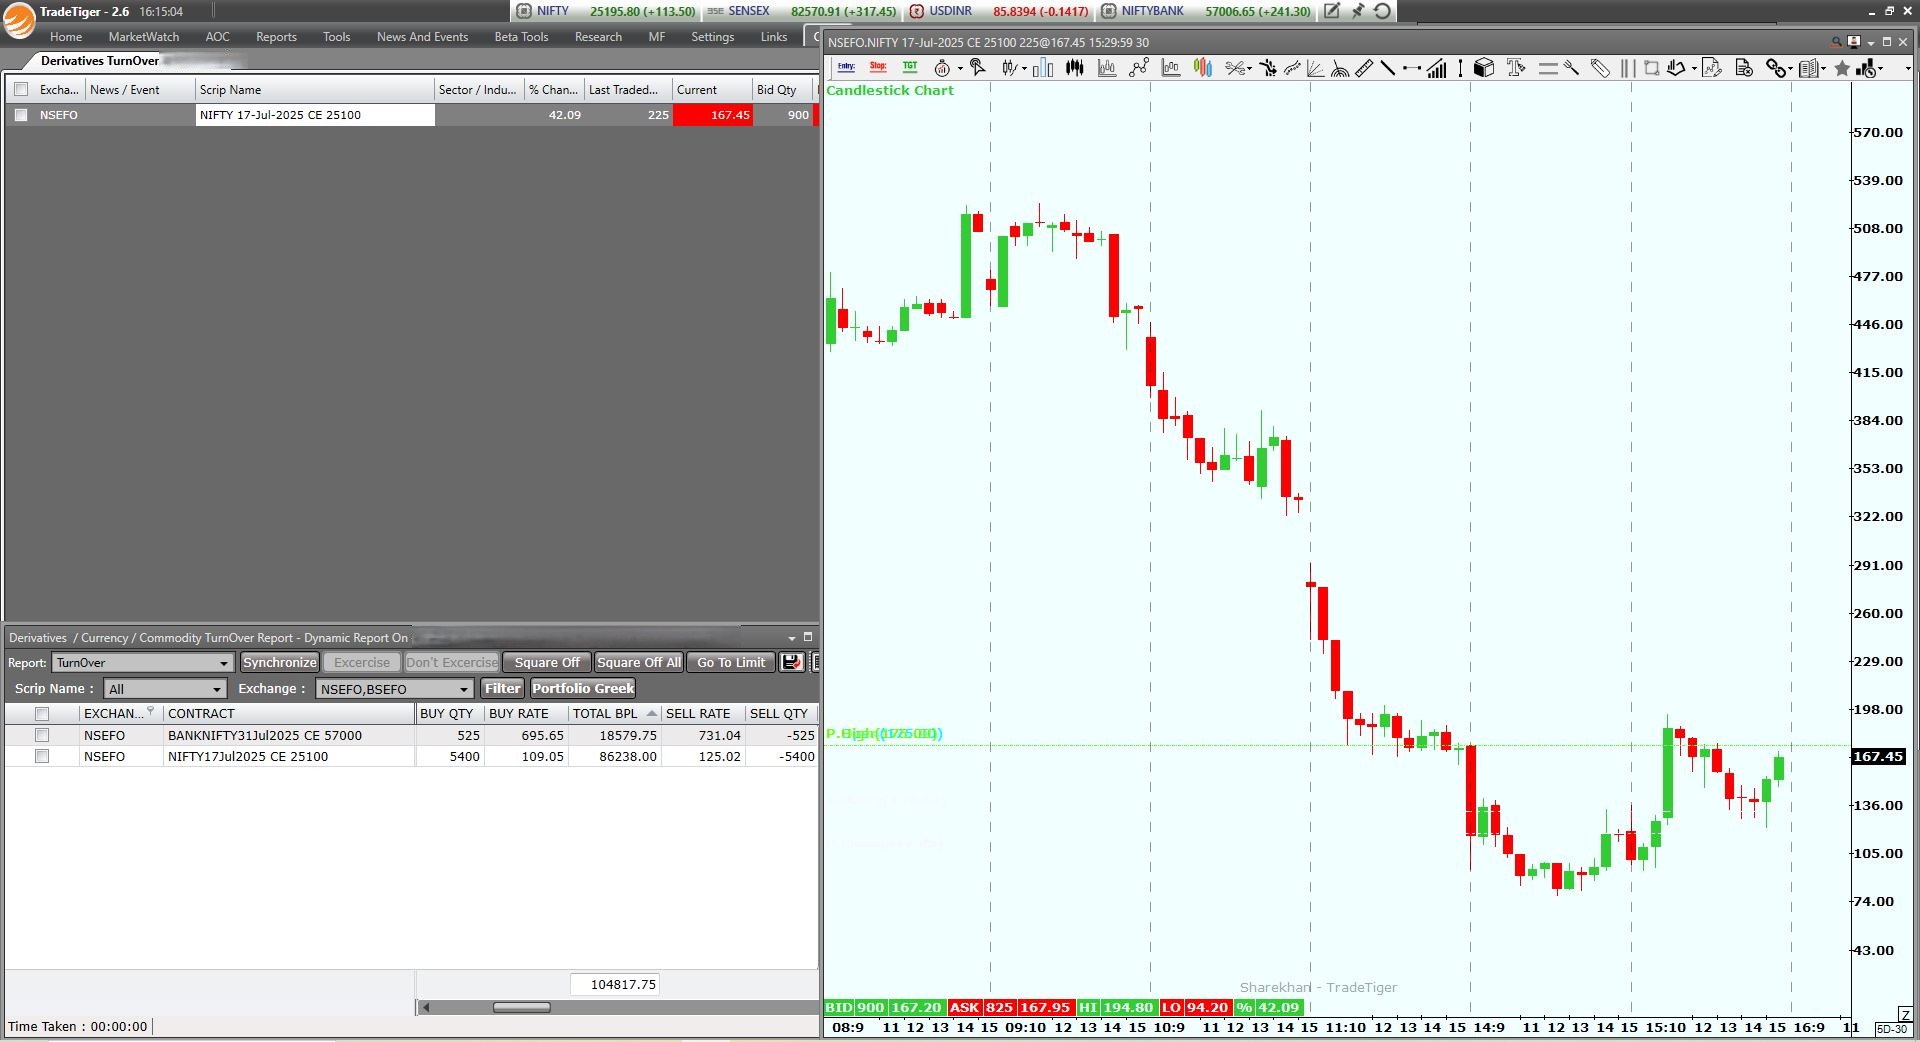Select the diagonal trend line tool
This screenshot has height=1042, width=1920.
click(x=1388, y=68)
